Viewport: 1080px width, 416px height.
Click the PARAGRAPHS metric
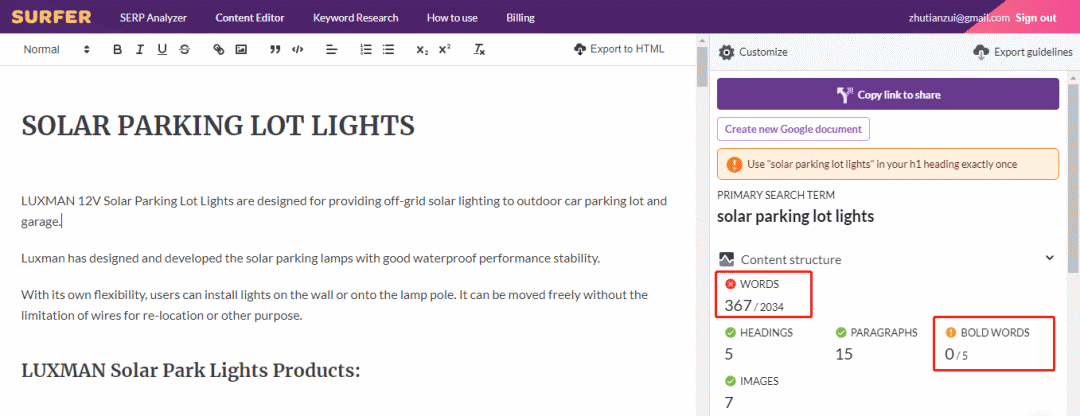click(x=876, y=344)
